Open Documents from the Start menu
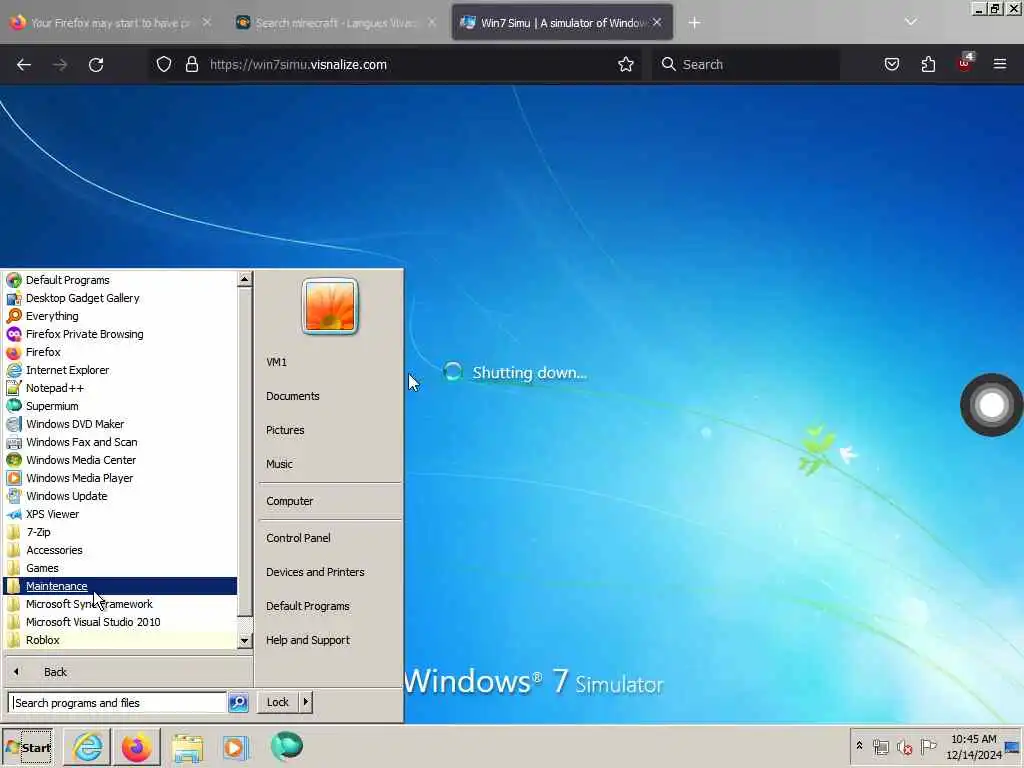Screen dimensions: 1024x768 (293, 396)
